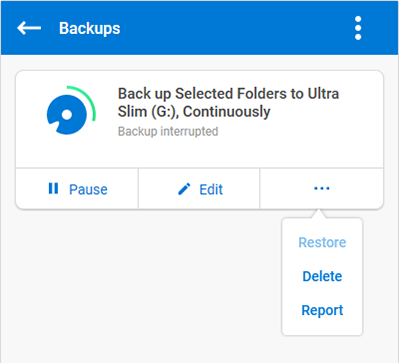This screenshot has height=363, width=399.
Task: Open the vertical three-dot menu in header
Action: [x=358, y=28]
